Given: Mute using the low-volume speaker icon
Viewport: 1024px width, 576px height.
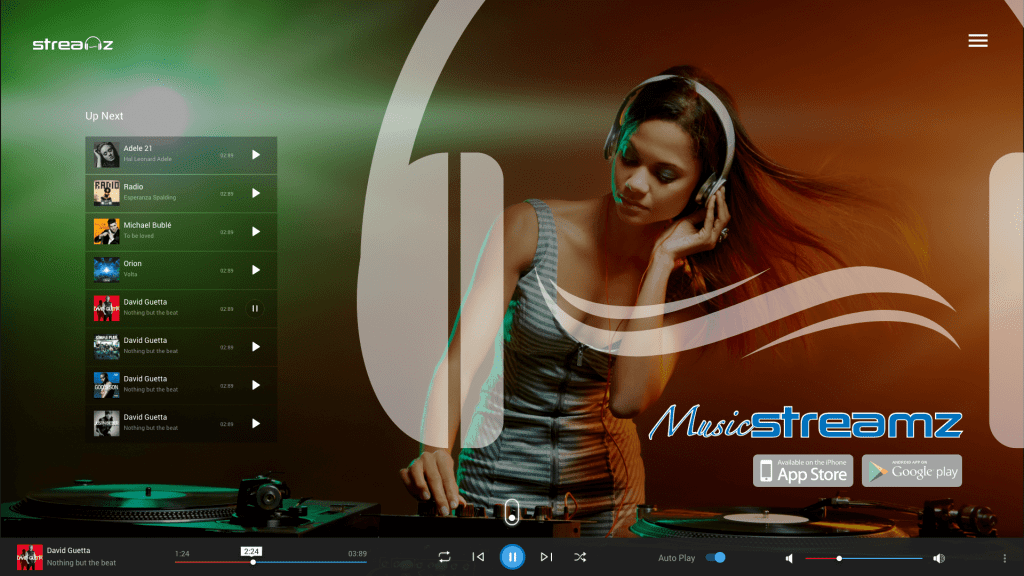Looking at the screenshot, I should click(789, 558).
